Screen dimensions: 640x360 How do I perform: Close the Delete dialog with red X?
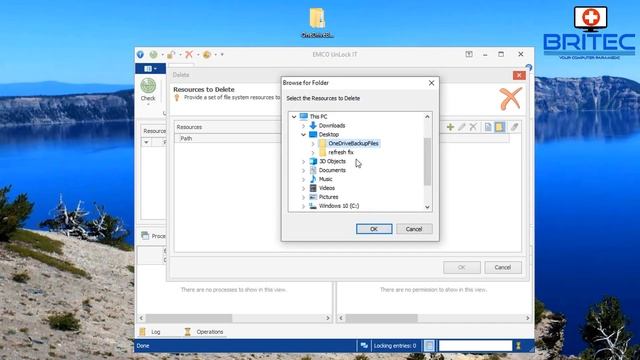(x=519, y=75)
